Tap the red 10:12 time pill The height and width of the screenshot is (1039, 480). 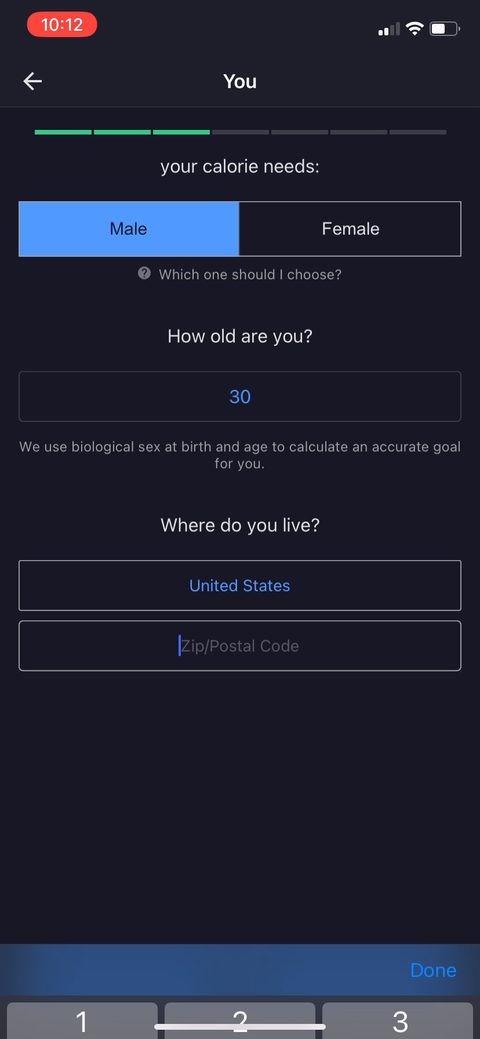(62, 25)
